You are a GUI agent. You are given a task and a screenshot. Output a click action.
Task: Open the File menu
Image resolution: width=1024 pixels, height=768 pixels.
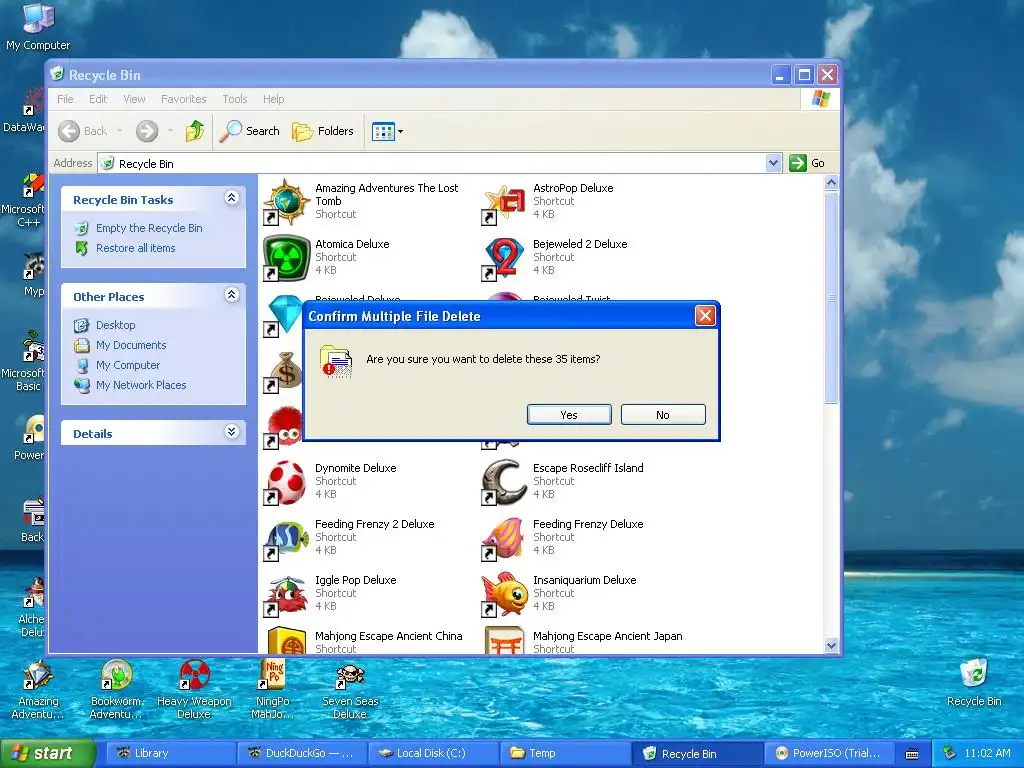click(65, 99)
